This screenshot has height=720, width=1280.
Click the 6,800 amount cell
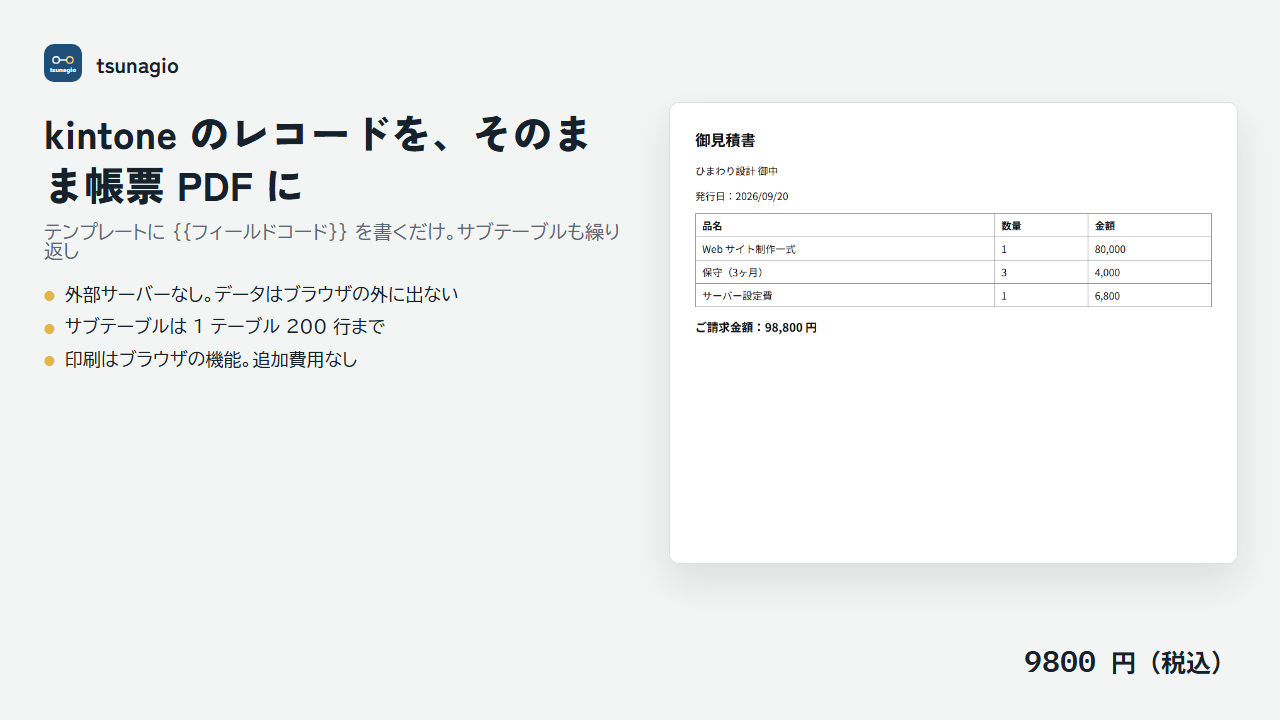coord(1149,295)
